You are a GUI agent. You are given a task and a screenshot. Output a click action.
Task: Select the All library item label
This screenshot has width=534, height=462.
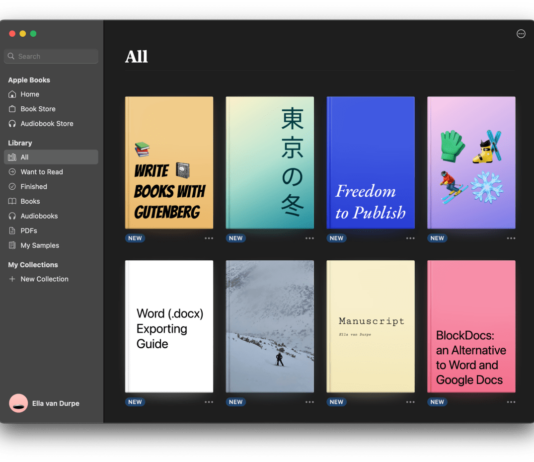[24, 157]
